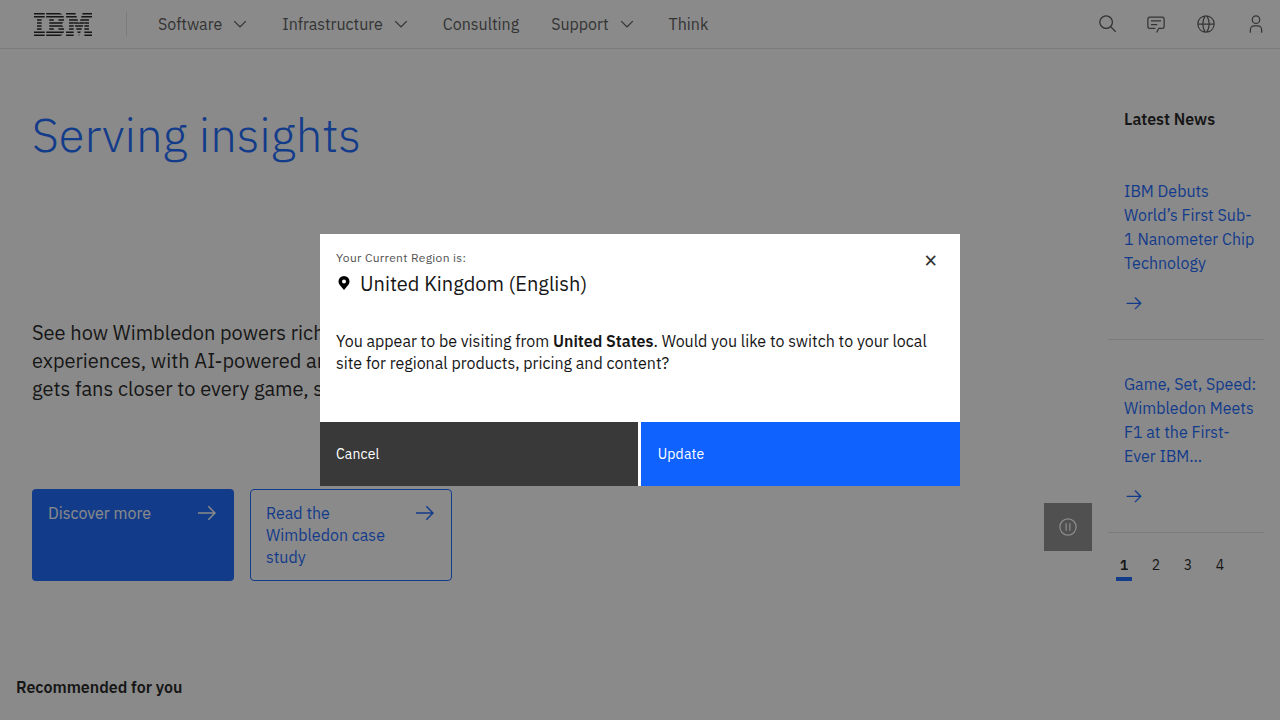Click the Discover more button
This screenshot has width=1280, height=720.
tap(133, 535)
